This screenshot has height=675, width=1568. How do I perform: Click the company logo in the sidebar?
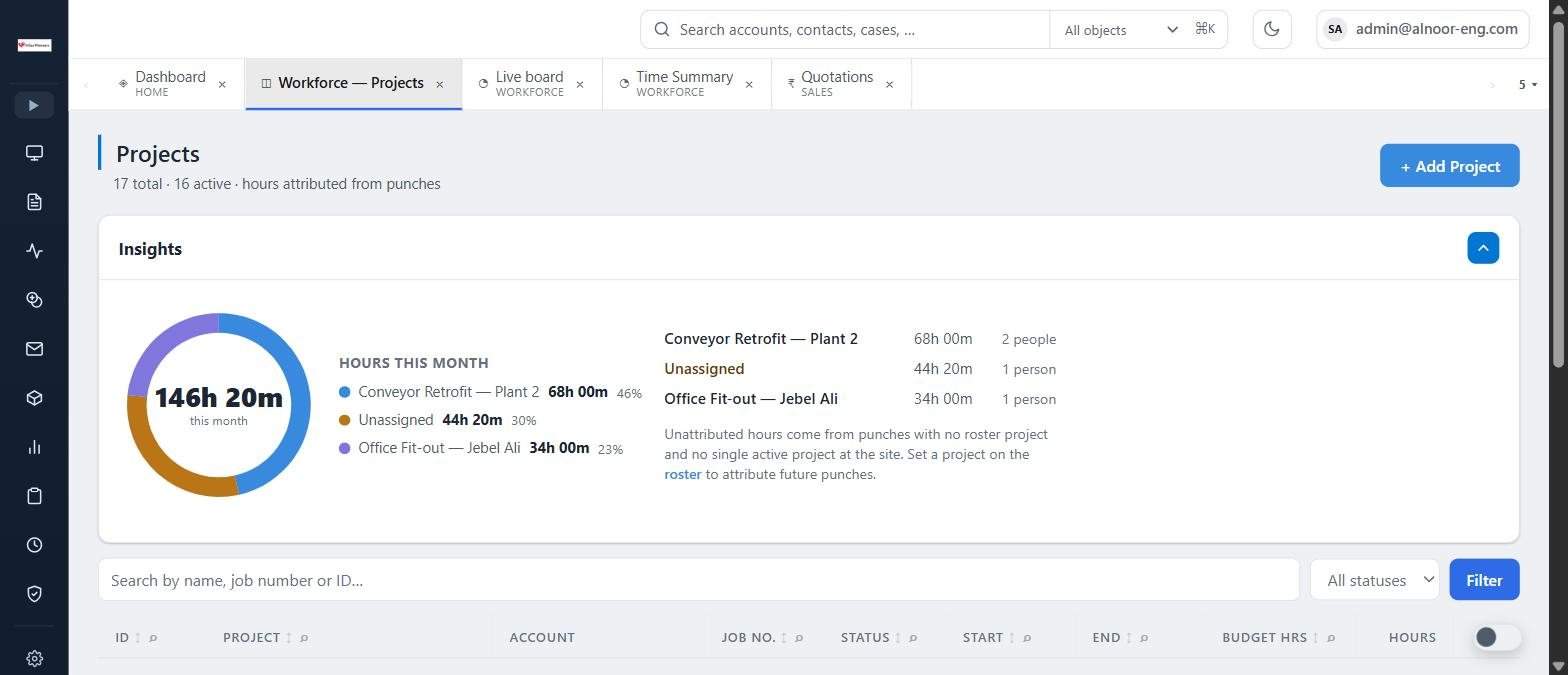pyautogui.click(x=34, y=45)
